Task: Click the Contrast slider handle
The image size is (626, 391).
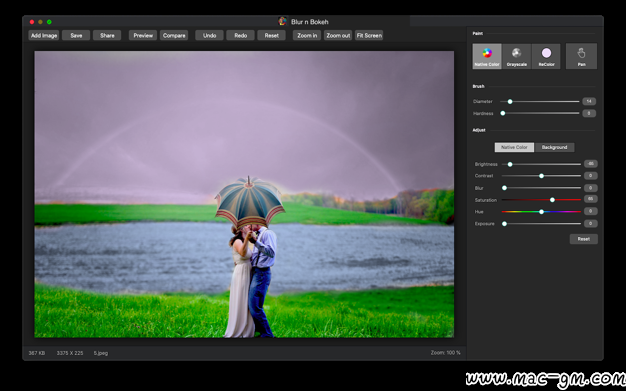Action: [x=541, y=176]
